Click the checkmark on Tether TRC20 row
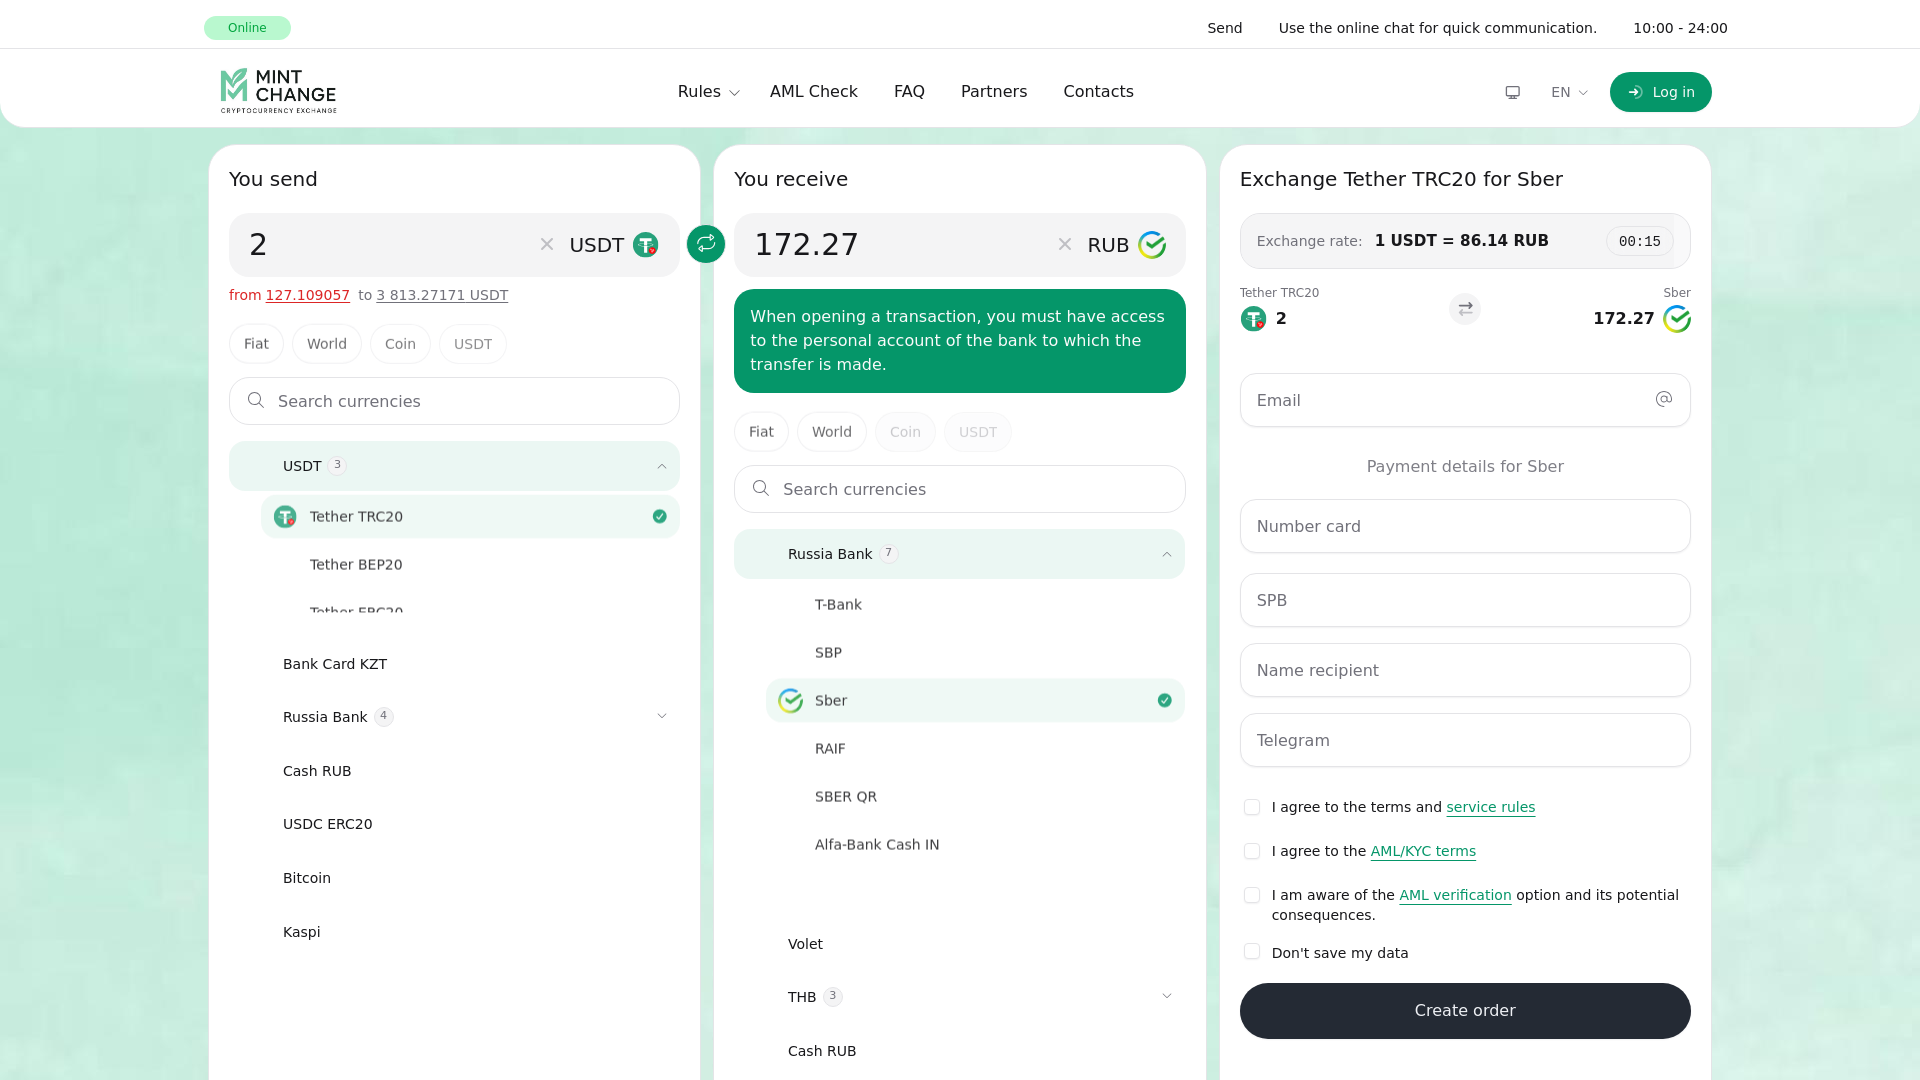The height and width of the screenshot is (1080, 1920). [x=660, y=517]
